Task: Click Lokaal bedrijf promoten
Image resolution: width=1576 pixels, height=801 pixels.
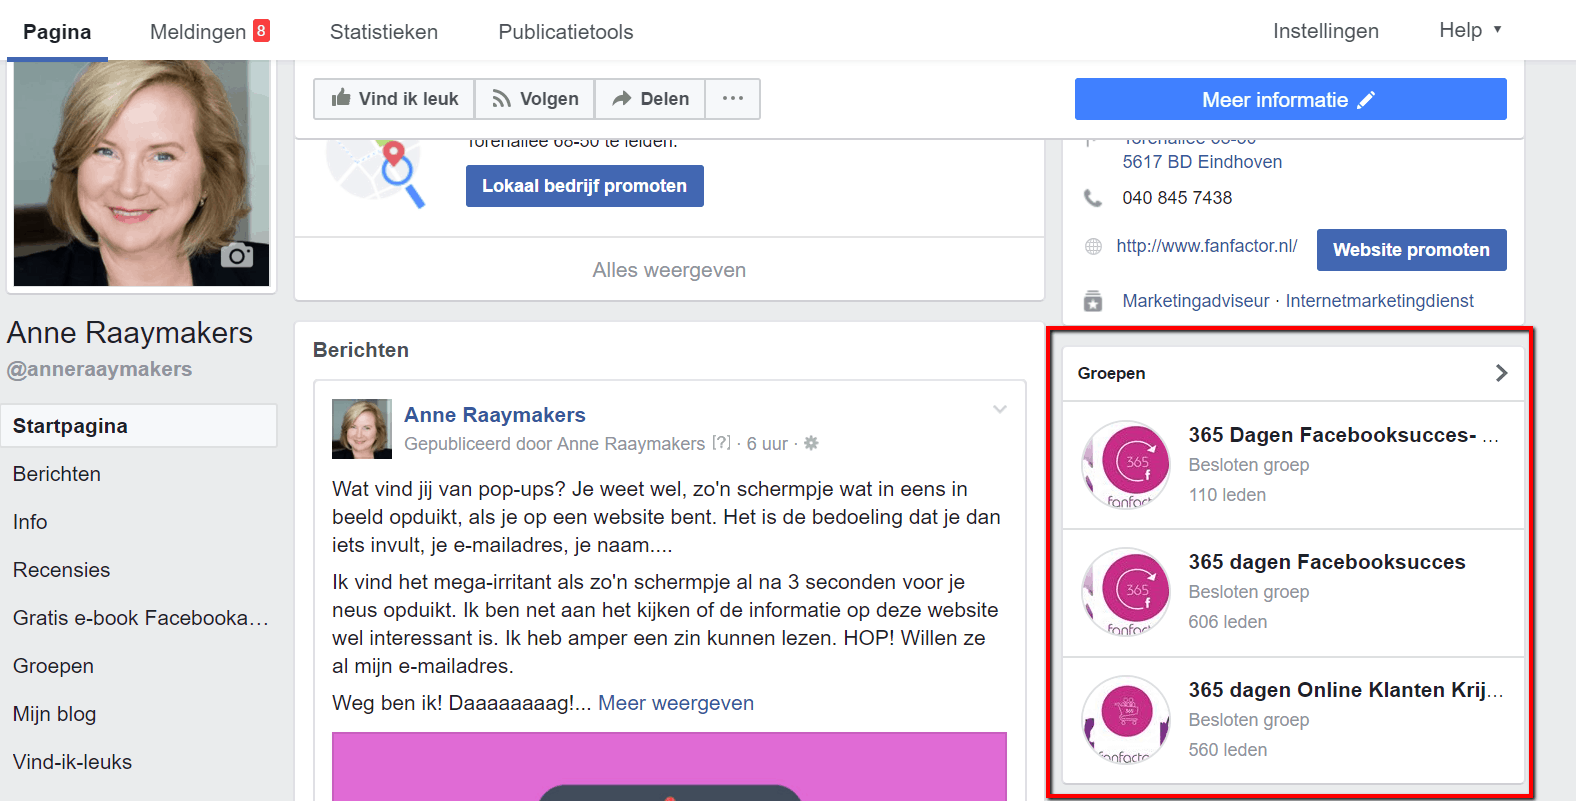Action: point(585,186)
